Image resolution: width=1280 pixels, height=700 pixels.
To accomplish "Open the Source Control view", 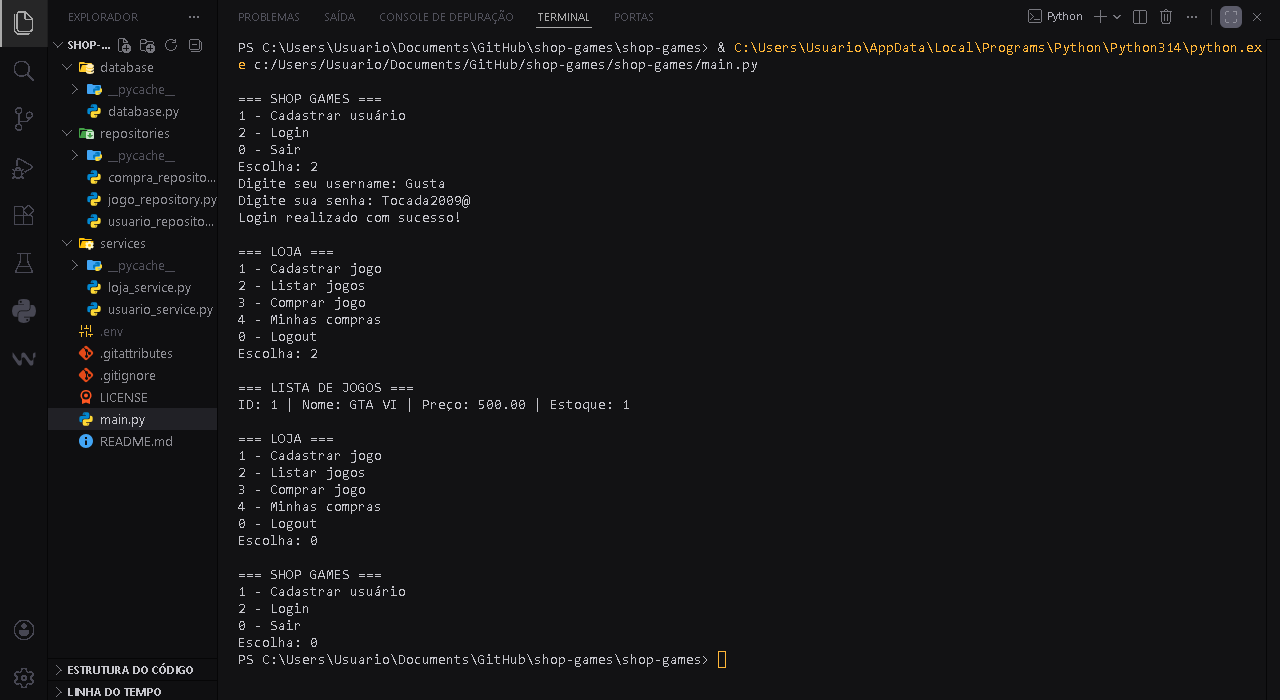I will point(23,119).
